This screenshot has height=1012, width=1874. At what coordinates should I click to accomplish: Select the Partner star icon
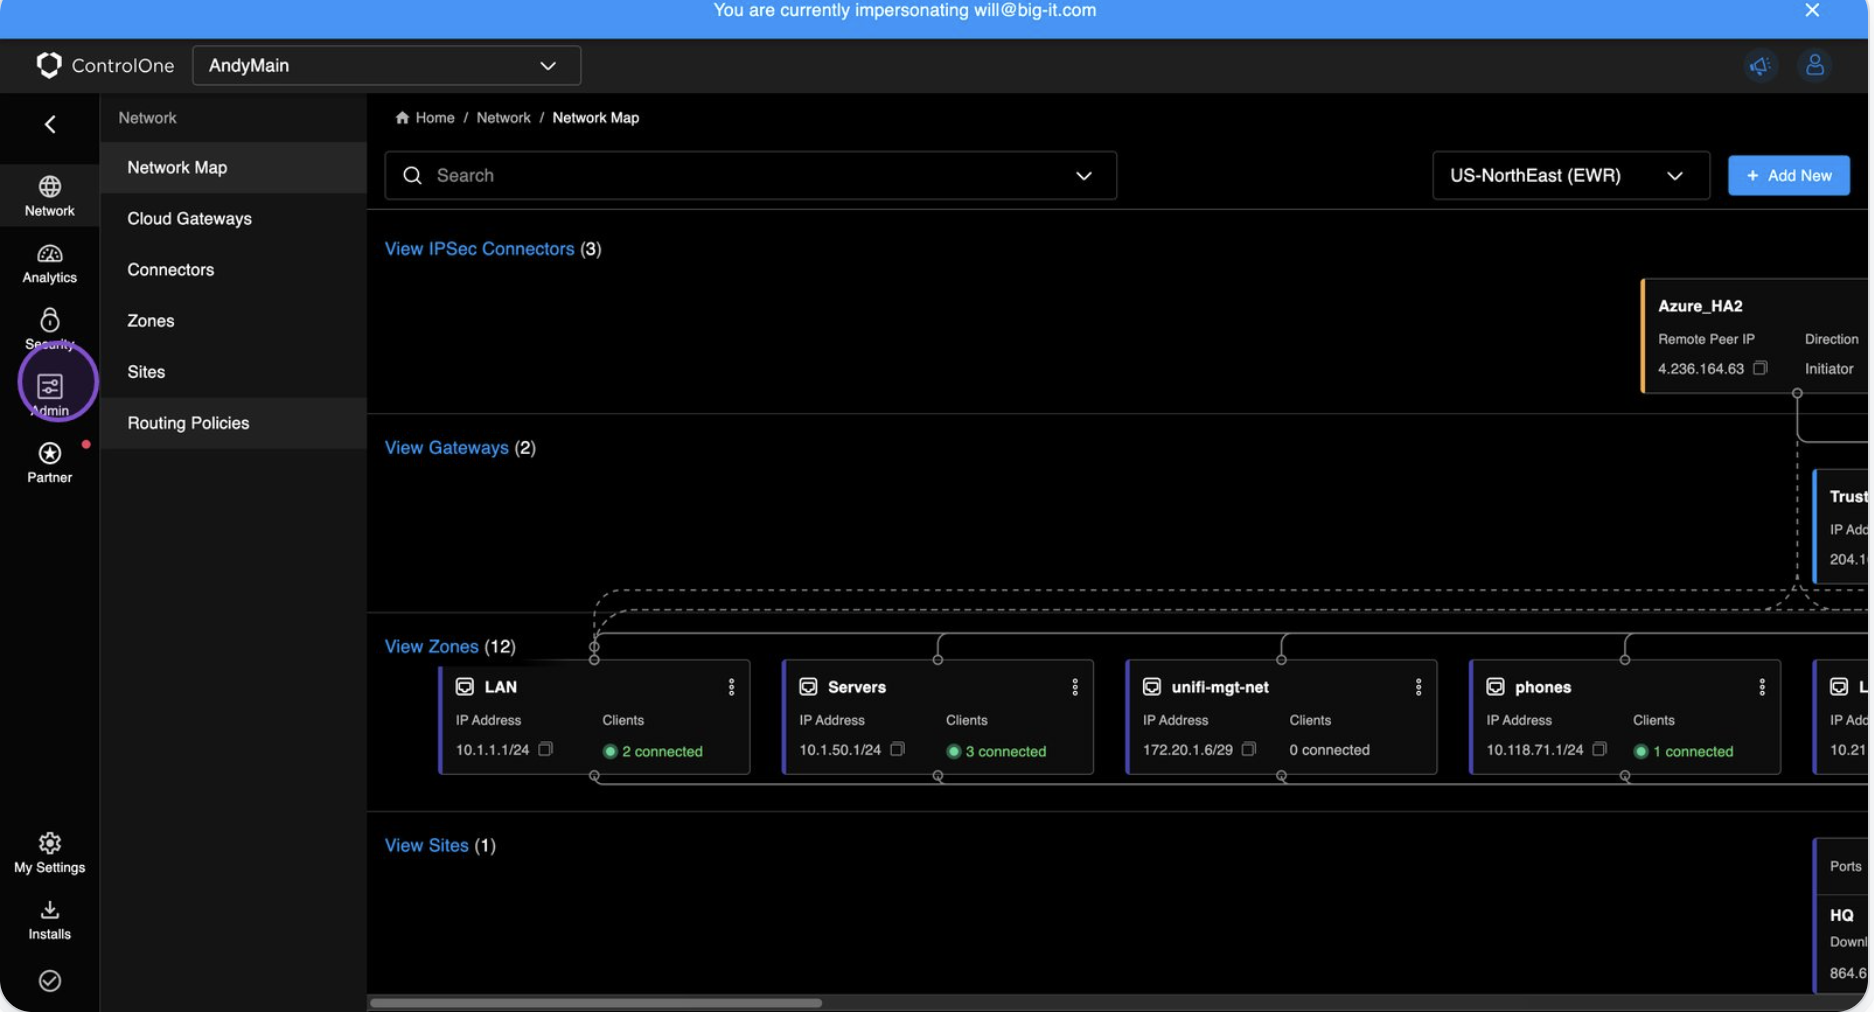point(49,458)
